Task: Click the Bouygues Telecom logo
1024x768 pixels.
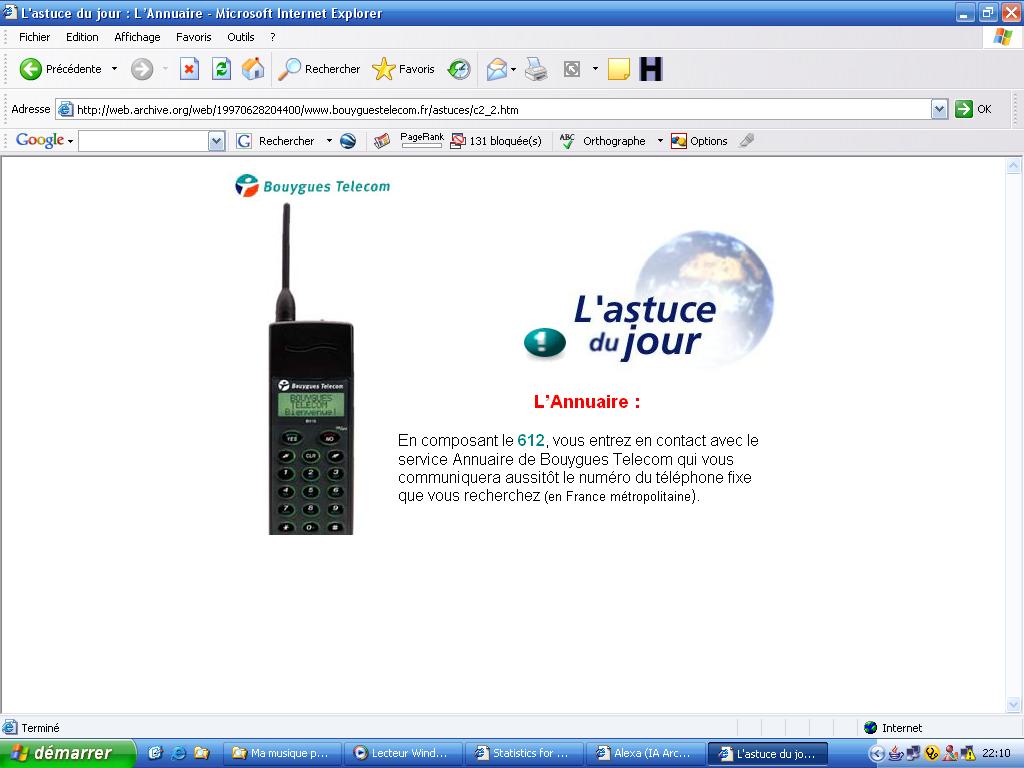Action: (312, 185)
